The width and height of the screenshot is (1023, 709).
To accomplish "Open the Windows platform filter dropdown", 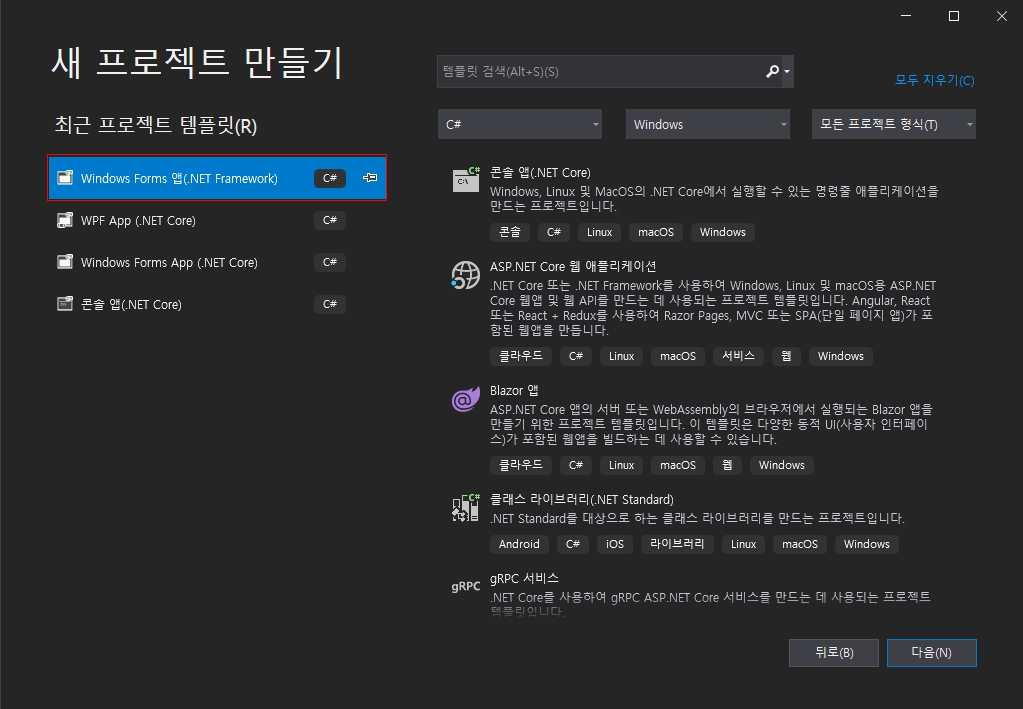I will [x=708, y=124].
